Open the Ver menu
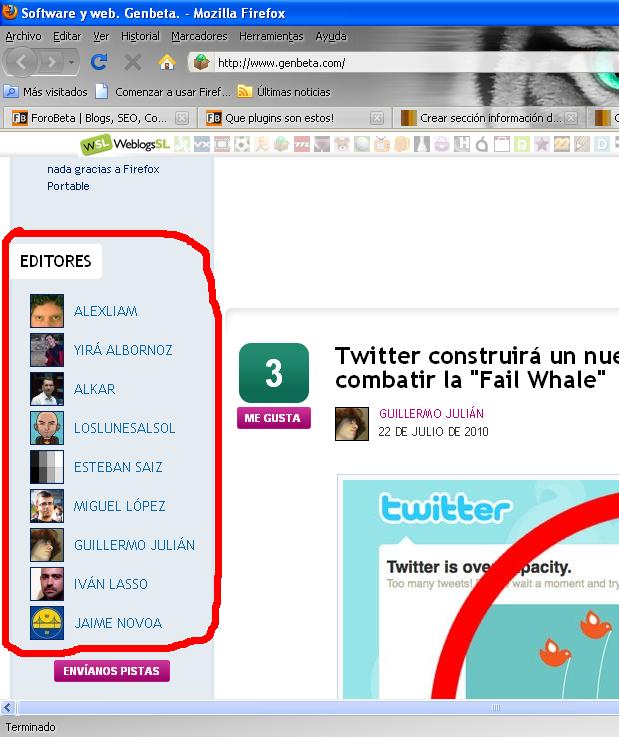The height and width of the screenshot is (748, 619). click(101, 36)
